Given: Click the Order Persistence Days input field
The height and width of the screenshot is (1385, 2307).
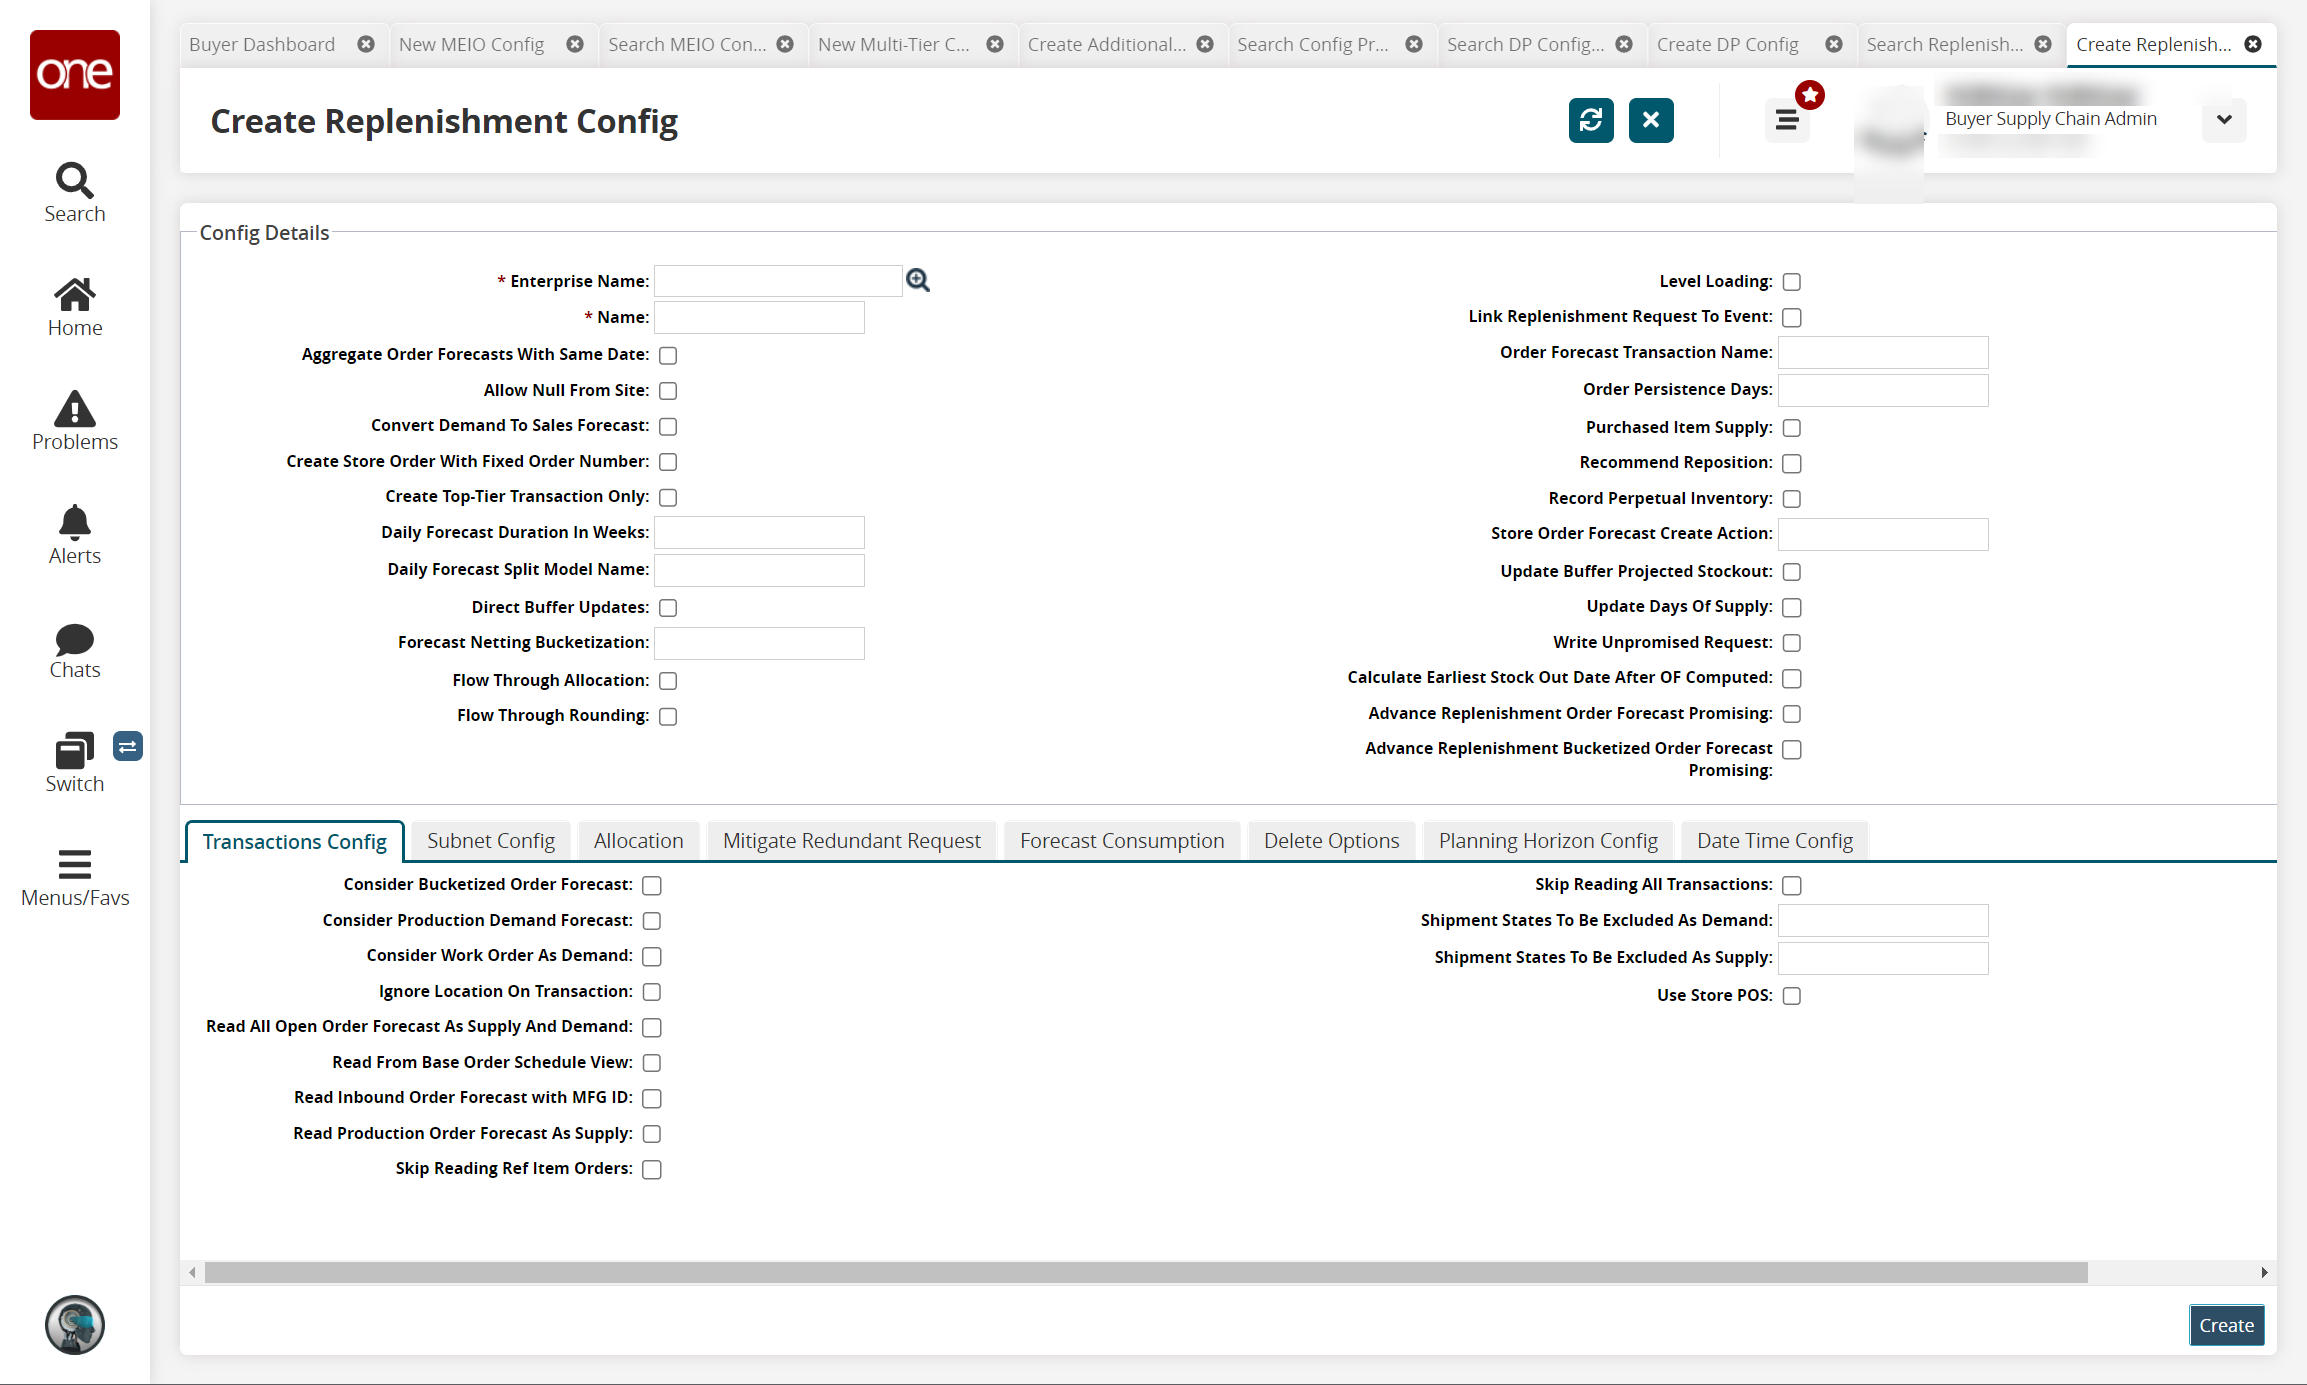Looking at the screenshot, I should click(x=1882, y=390).
